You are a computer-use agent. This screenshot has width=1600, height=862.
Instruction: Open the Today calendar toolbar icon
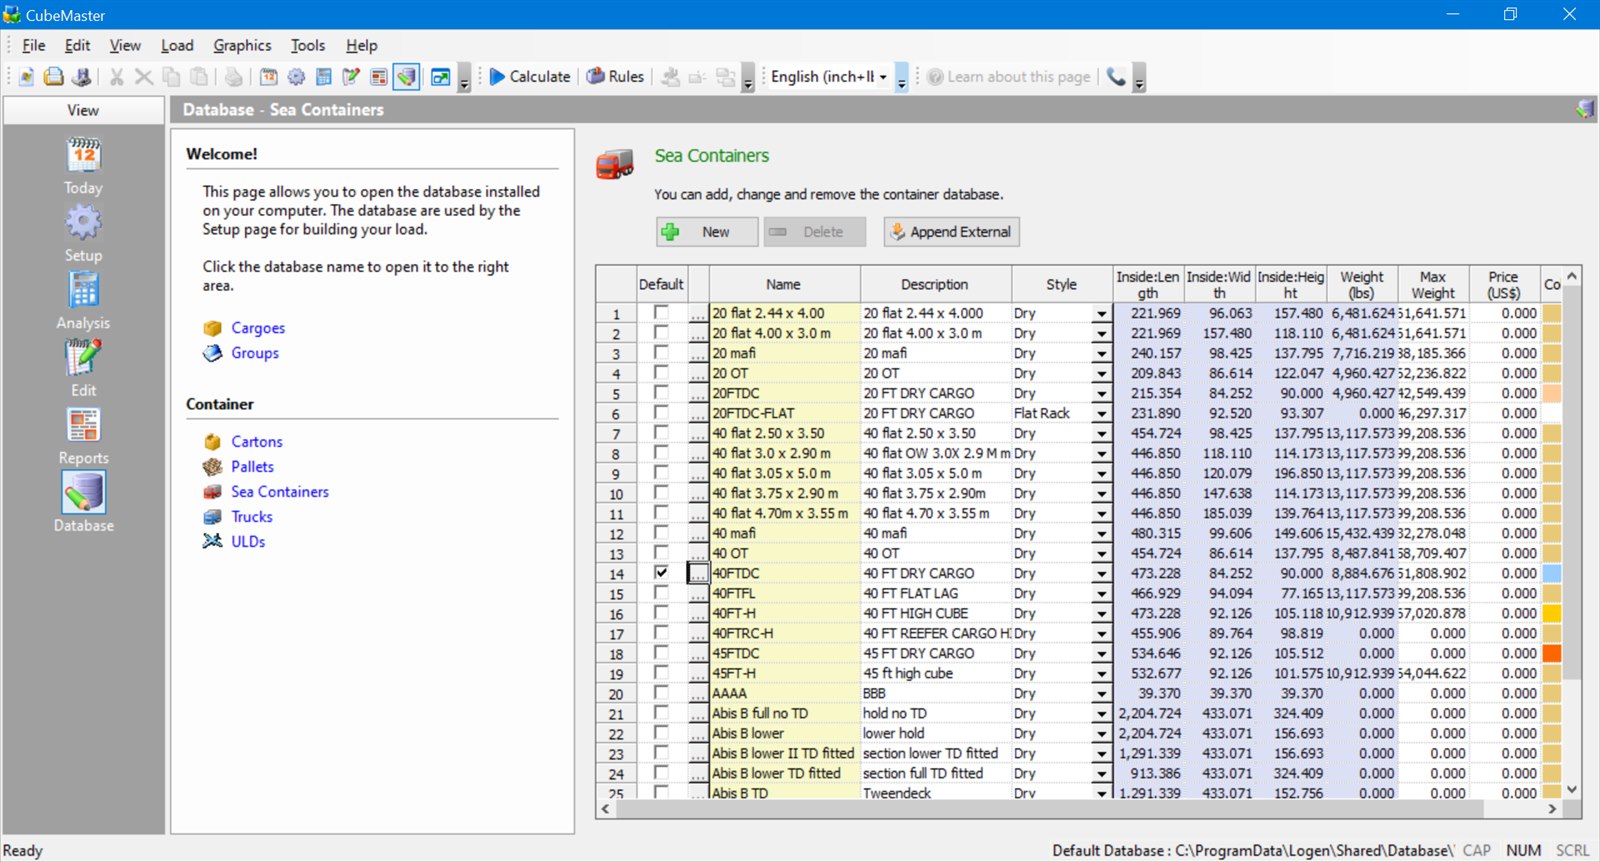coord(269,77)
